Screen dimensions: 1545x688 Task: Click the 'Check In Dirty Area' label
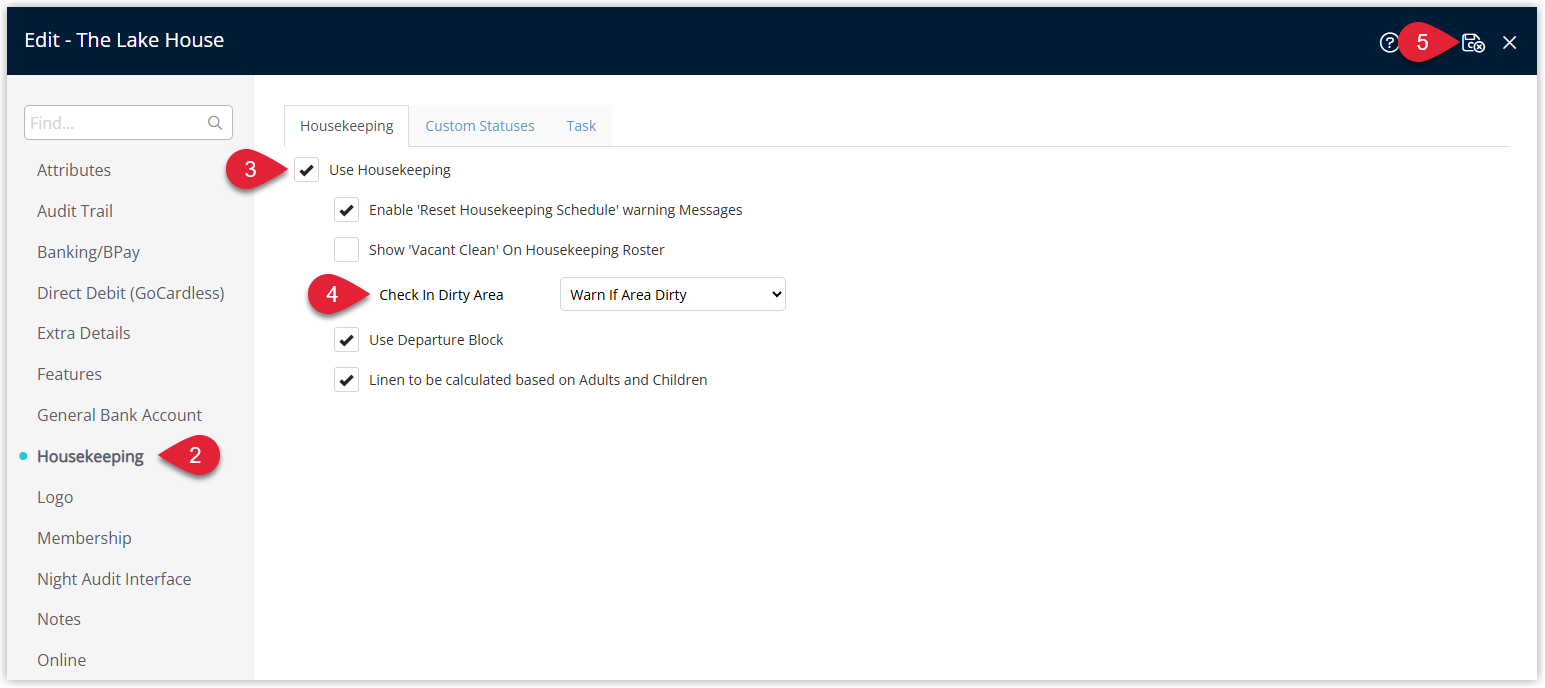click(x=441, y=295)
